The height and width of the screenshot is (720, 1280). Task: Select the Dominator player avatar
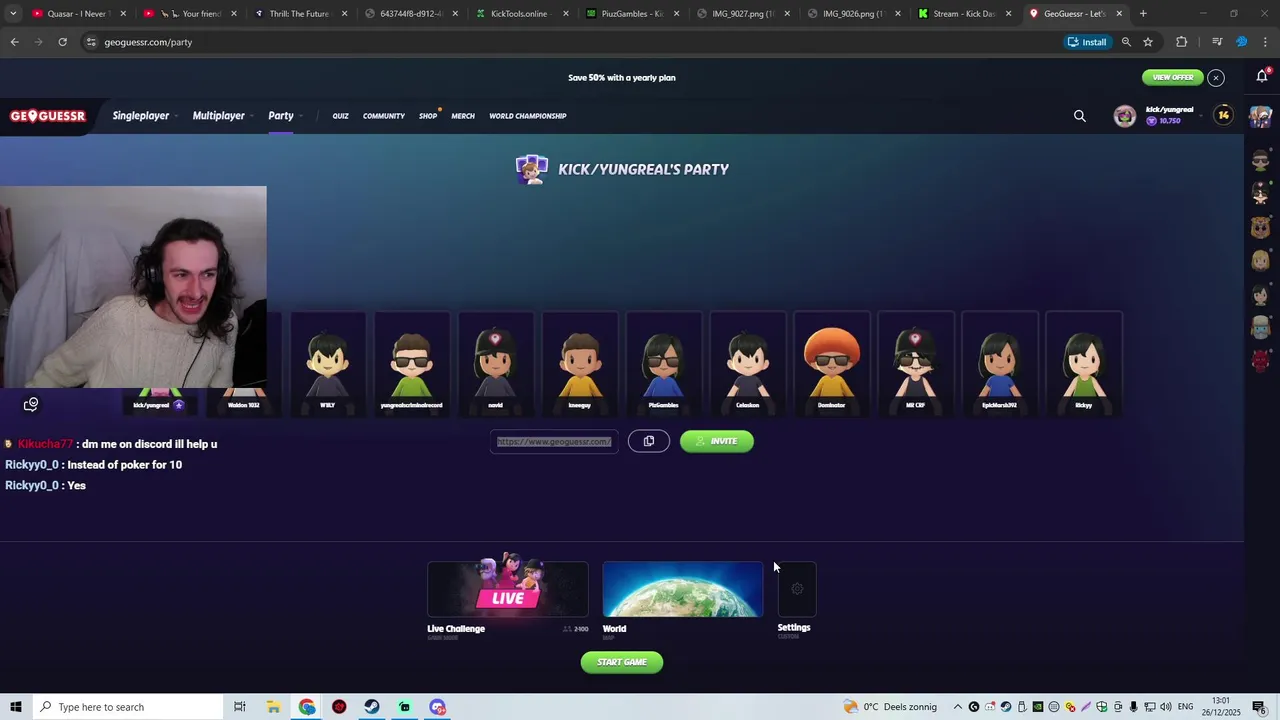pos(832,363)
